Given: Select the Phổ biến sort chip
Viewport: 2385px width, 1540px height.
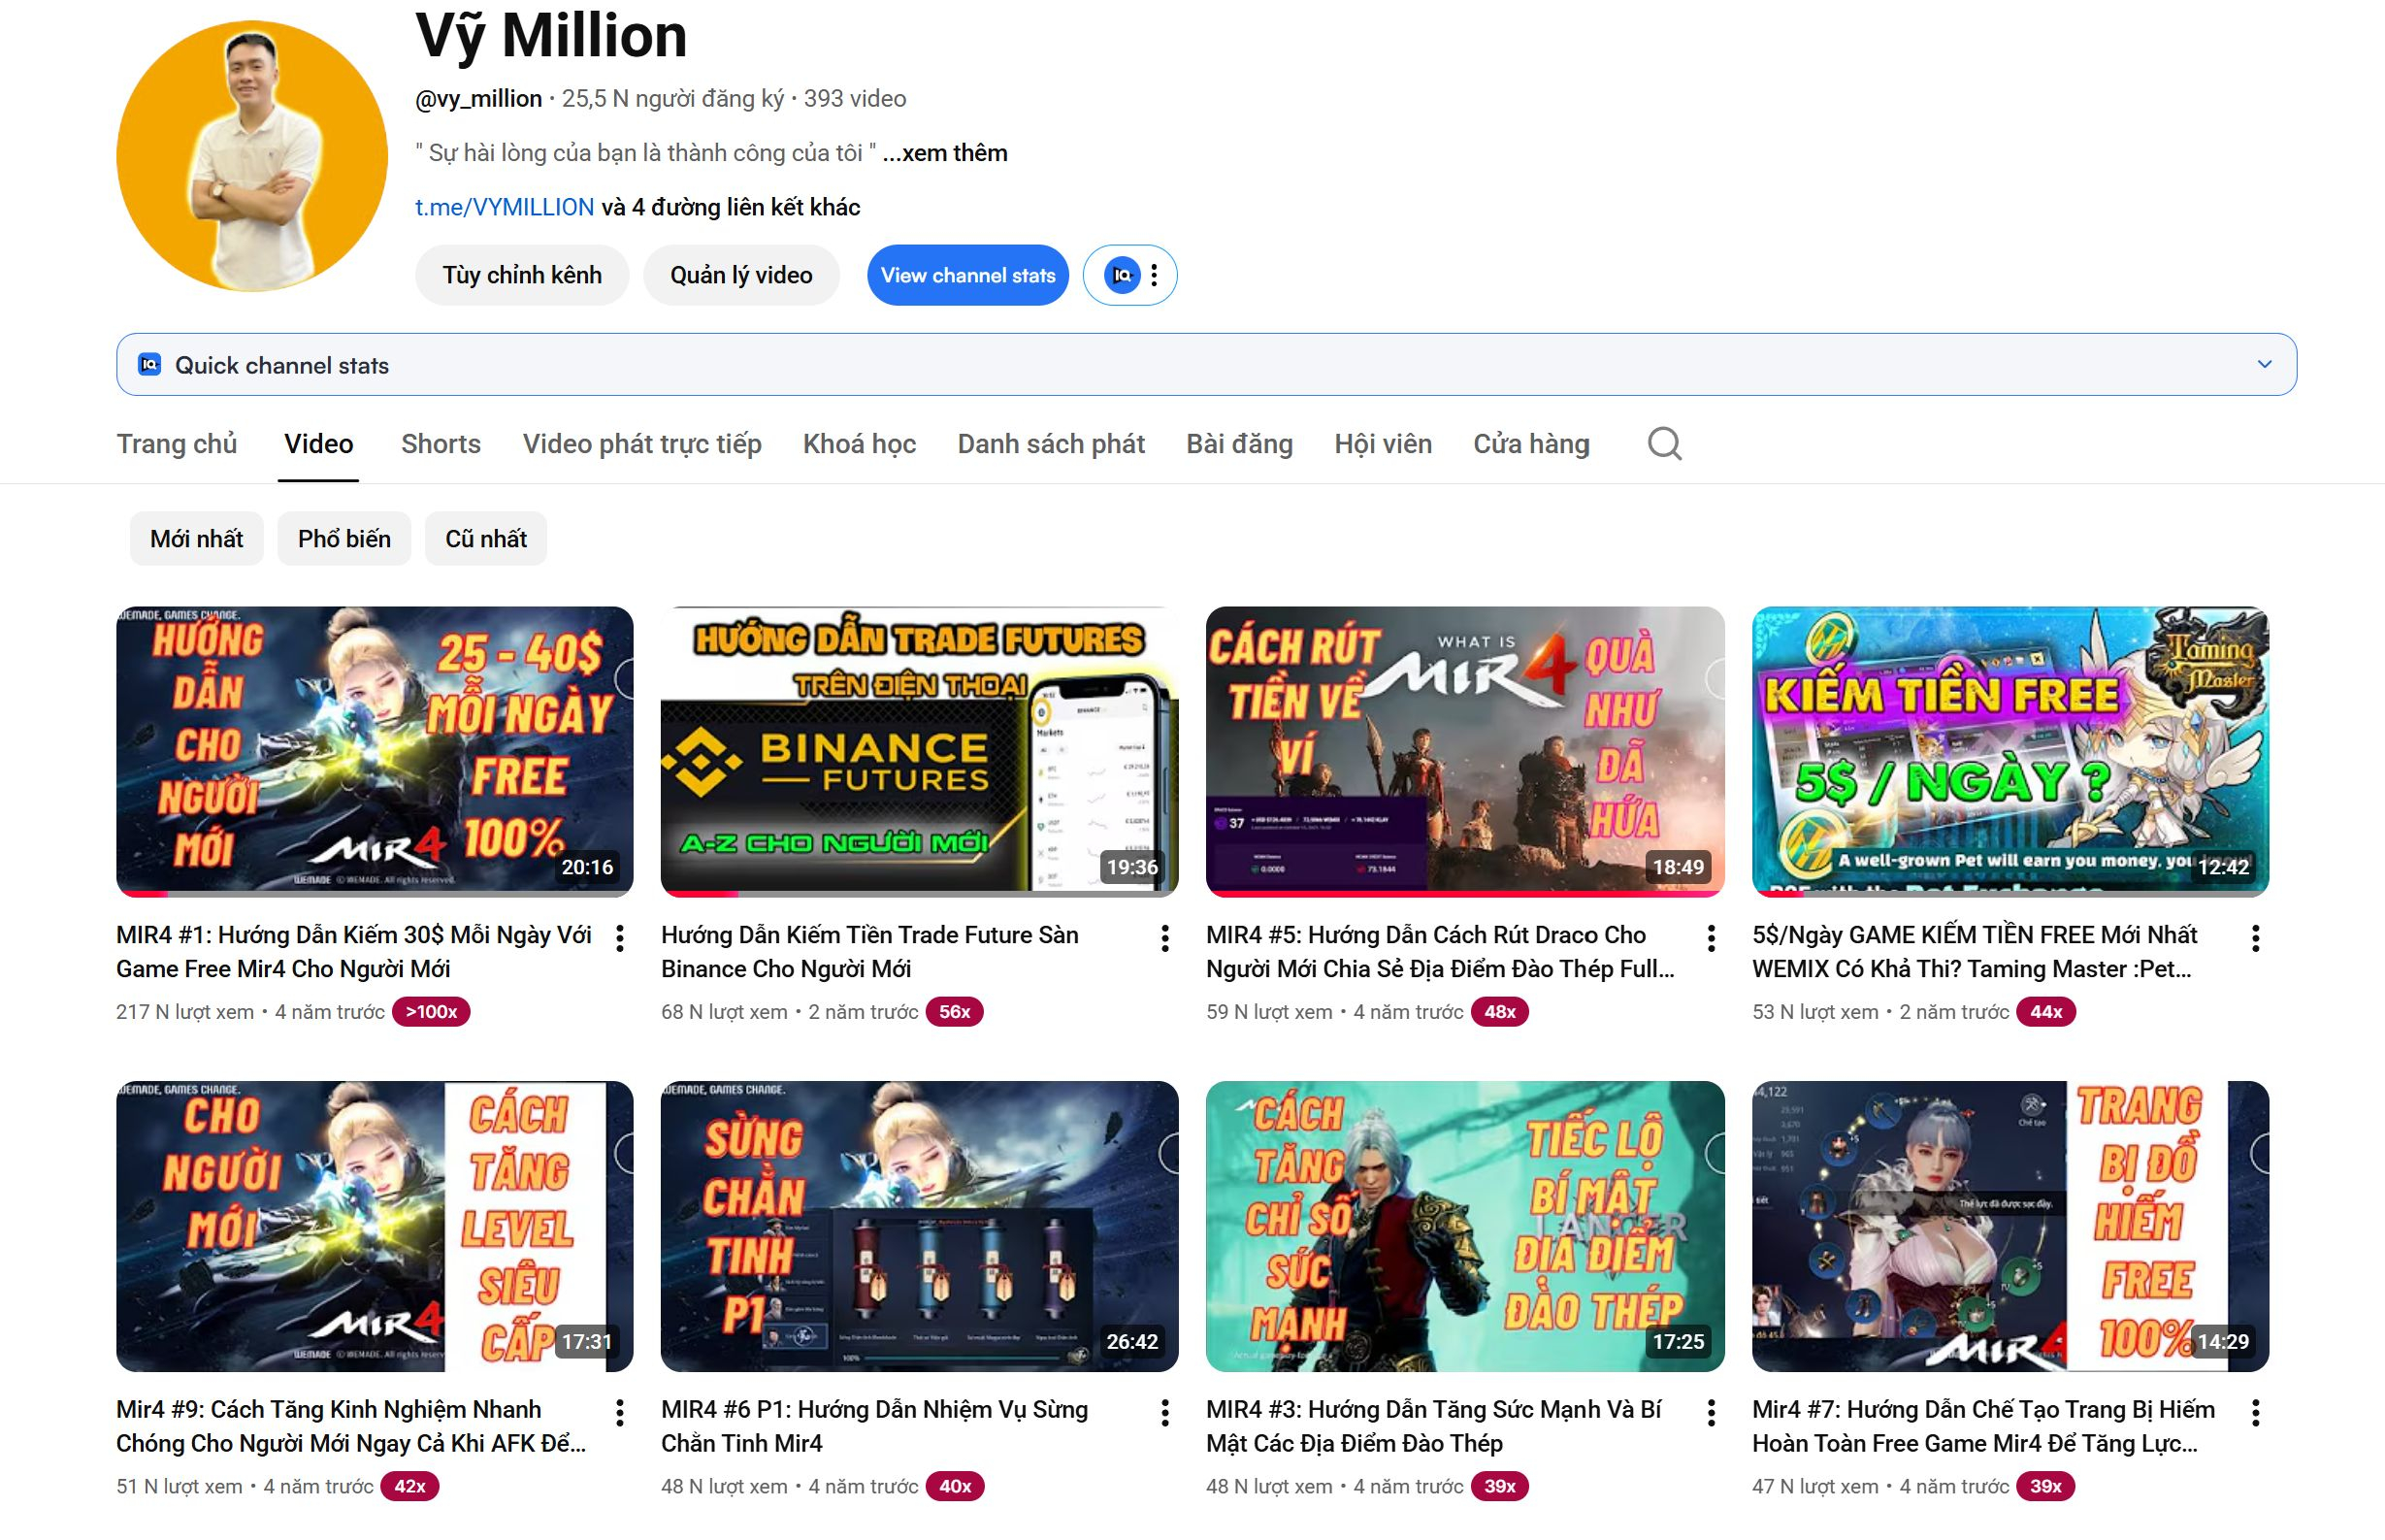Looking at the screenshot, I should tap(344, 539).
